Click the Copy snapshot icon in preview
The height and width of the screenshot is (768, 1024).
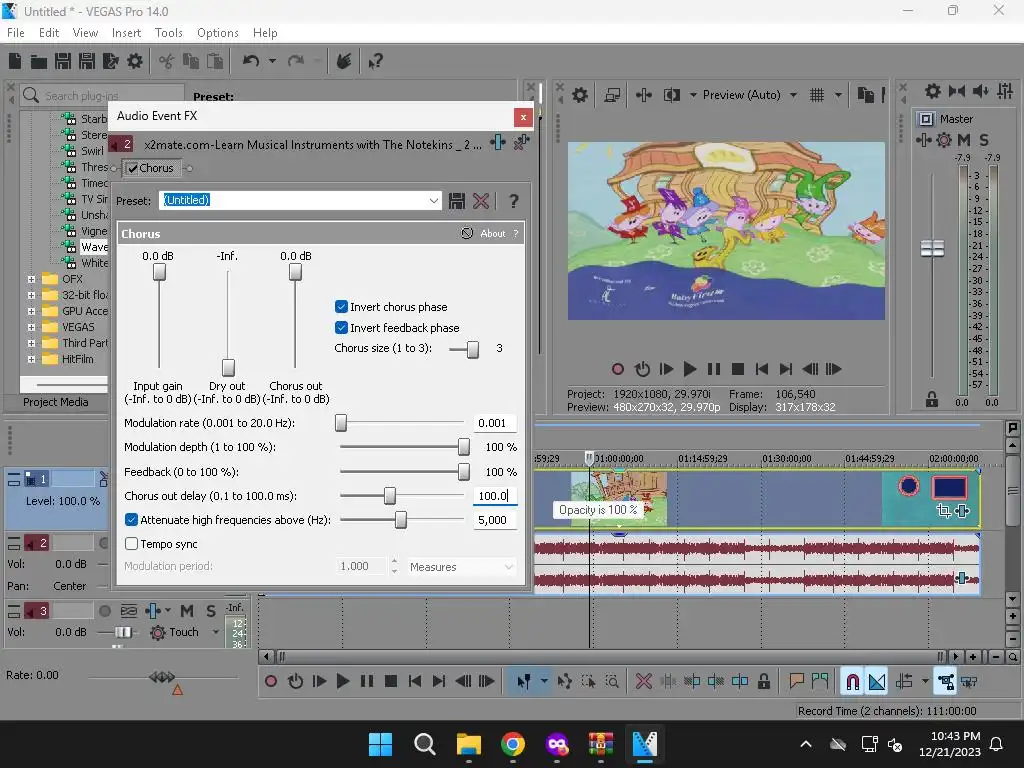click(865, 95)
